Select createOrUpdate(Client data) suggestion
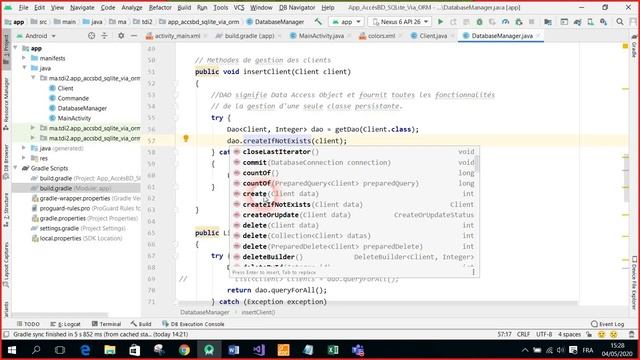Viewport: 640px width, 360px height. 354,215
